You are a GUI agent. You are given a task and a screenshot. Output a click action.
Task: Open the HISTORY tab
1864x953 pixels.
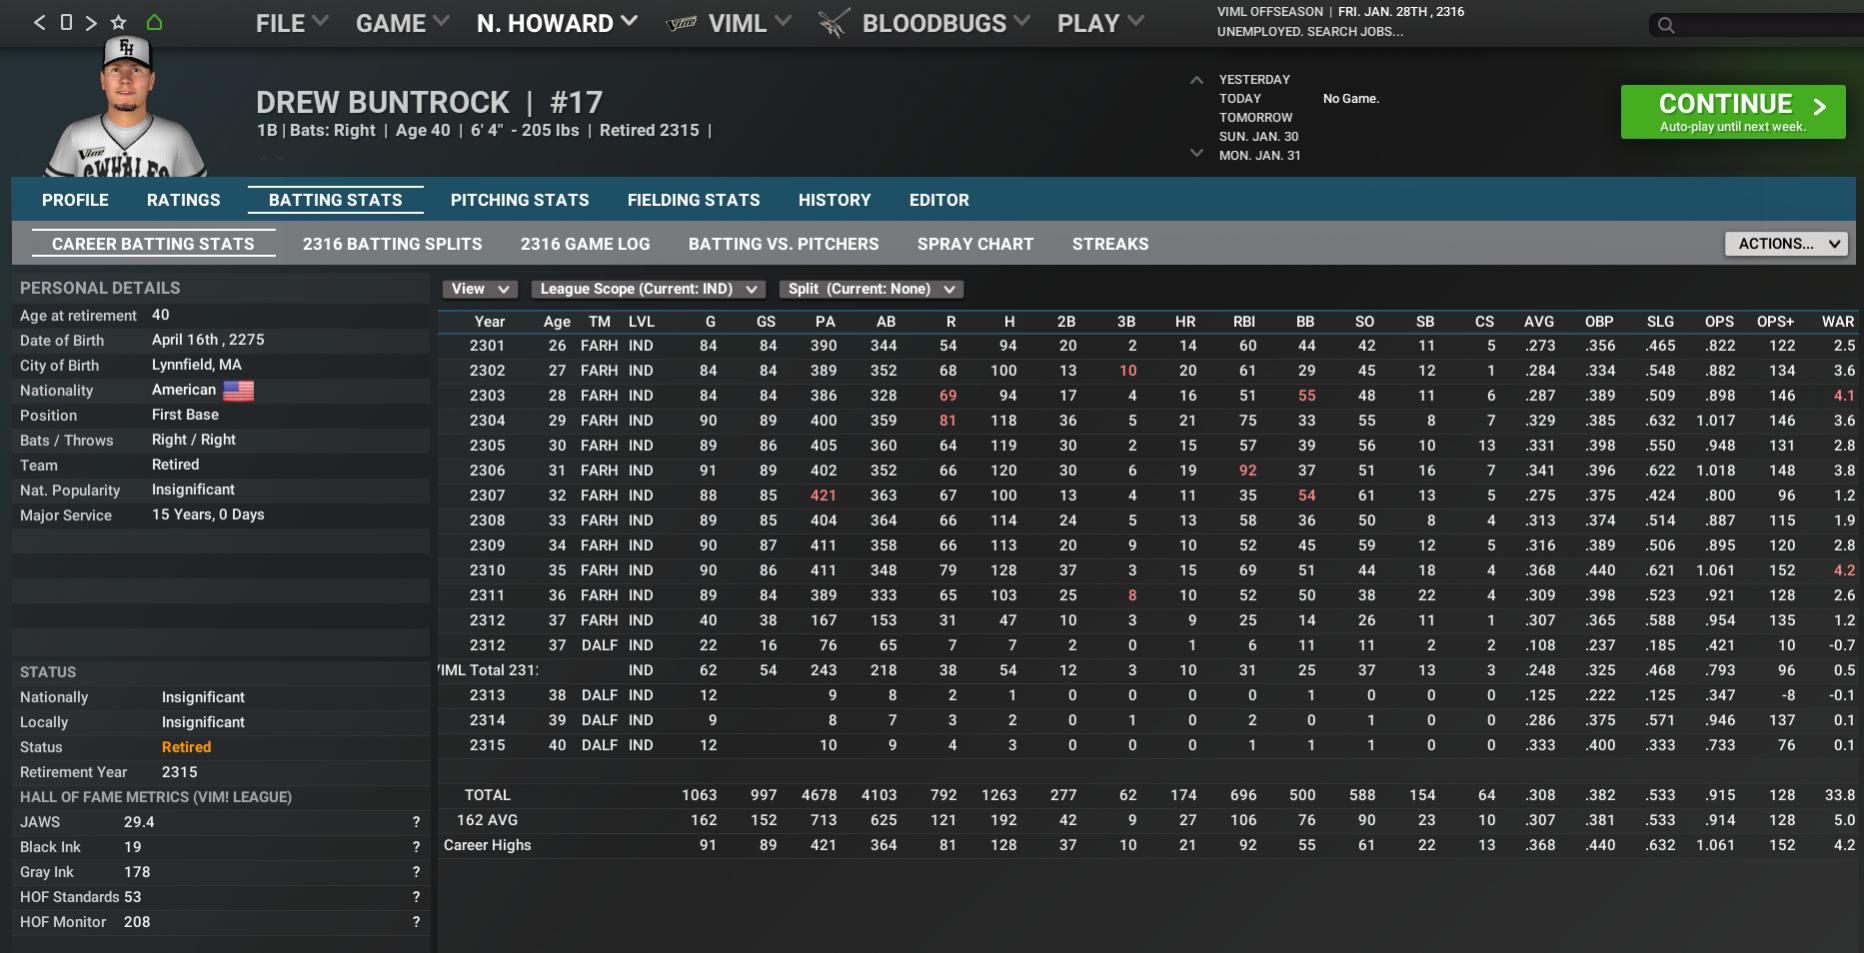pyautogui.click(x=835, y=200)
